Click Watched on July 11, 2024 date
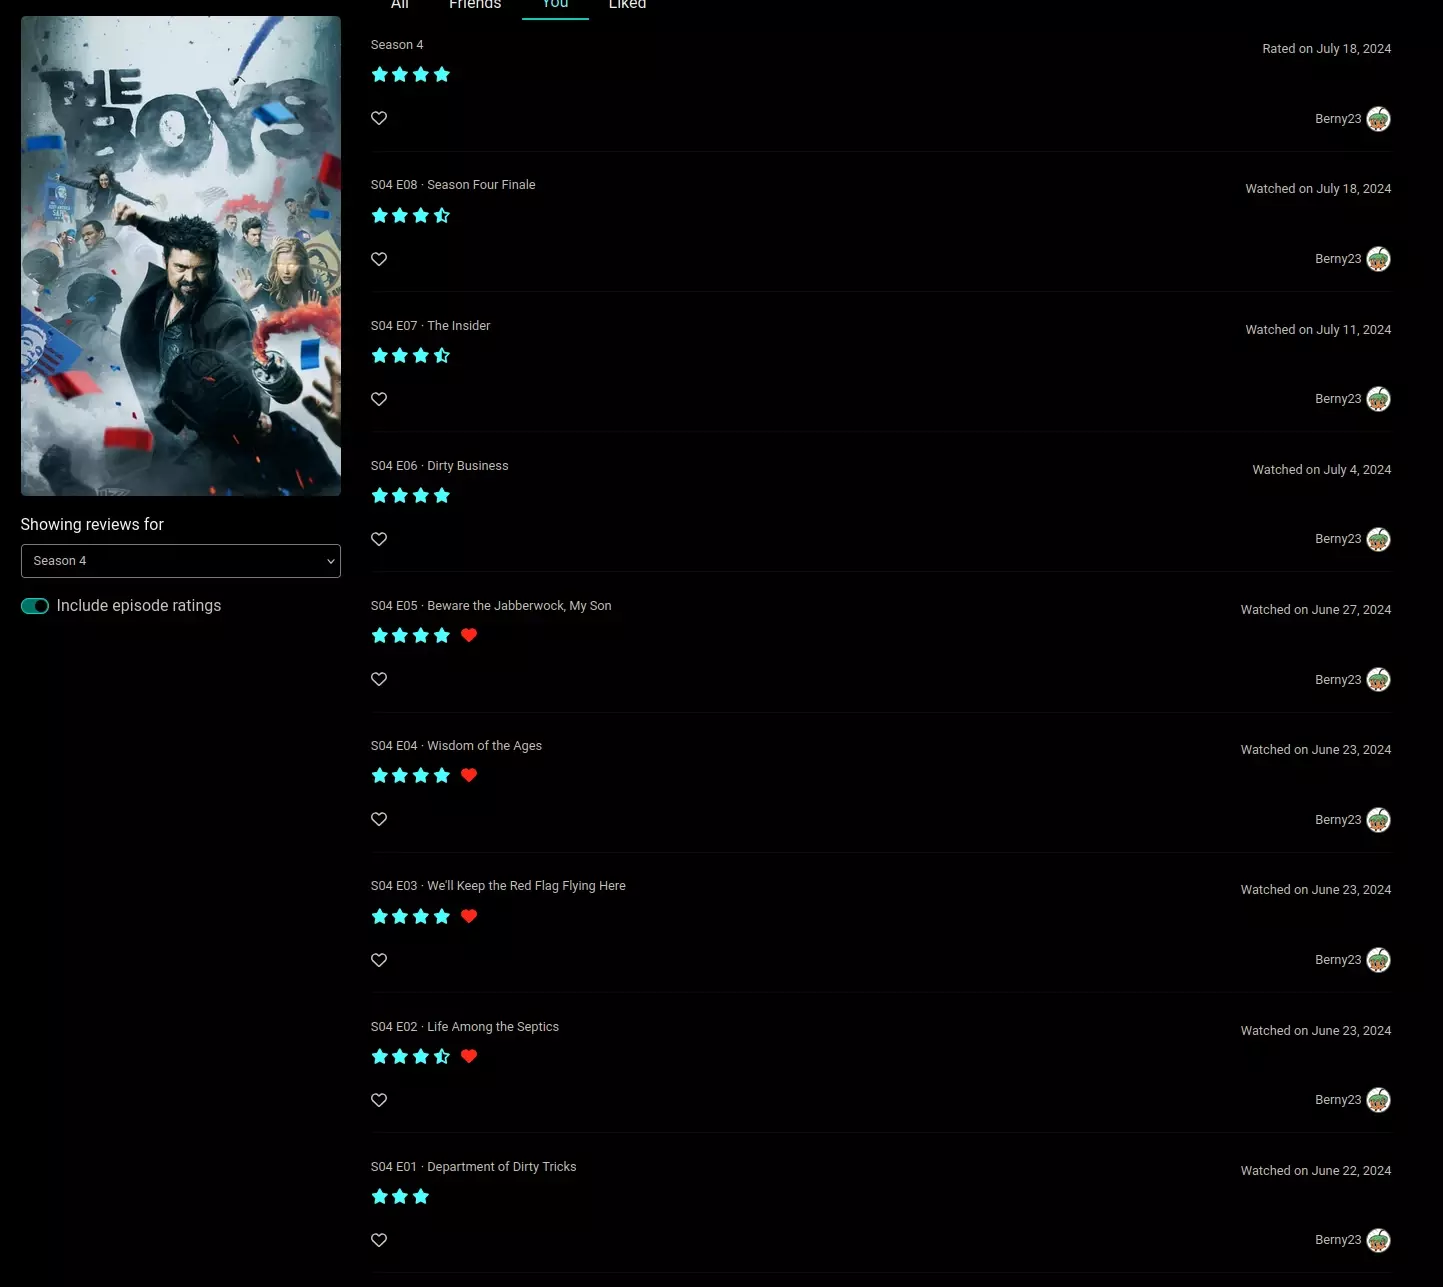The height and width of the screenshot is (1287, 1443). tap(1318, 330)
